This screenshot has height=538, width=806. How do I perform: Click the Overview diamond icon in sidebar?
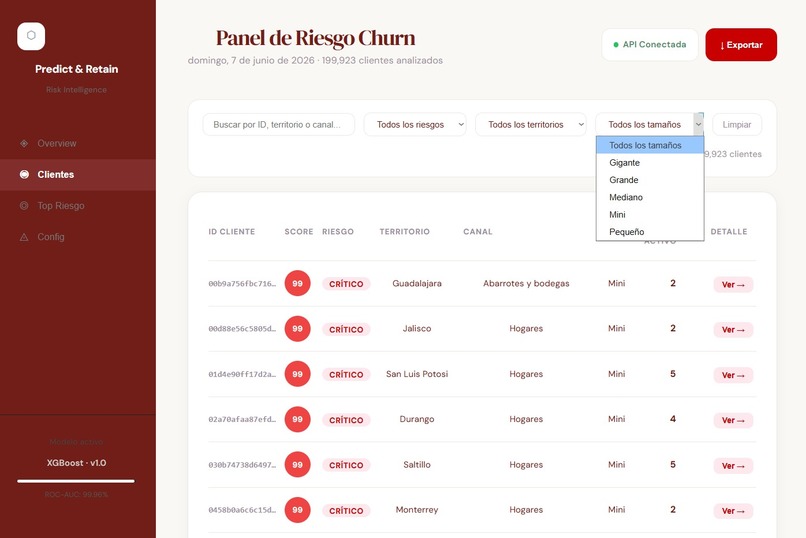[24, 143]
